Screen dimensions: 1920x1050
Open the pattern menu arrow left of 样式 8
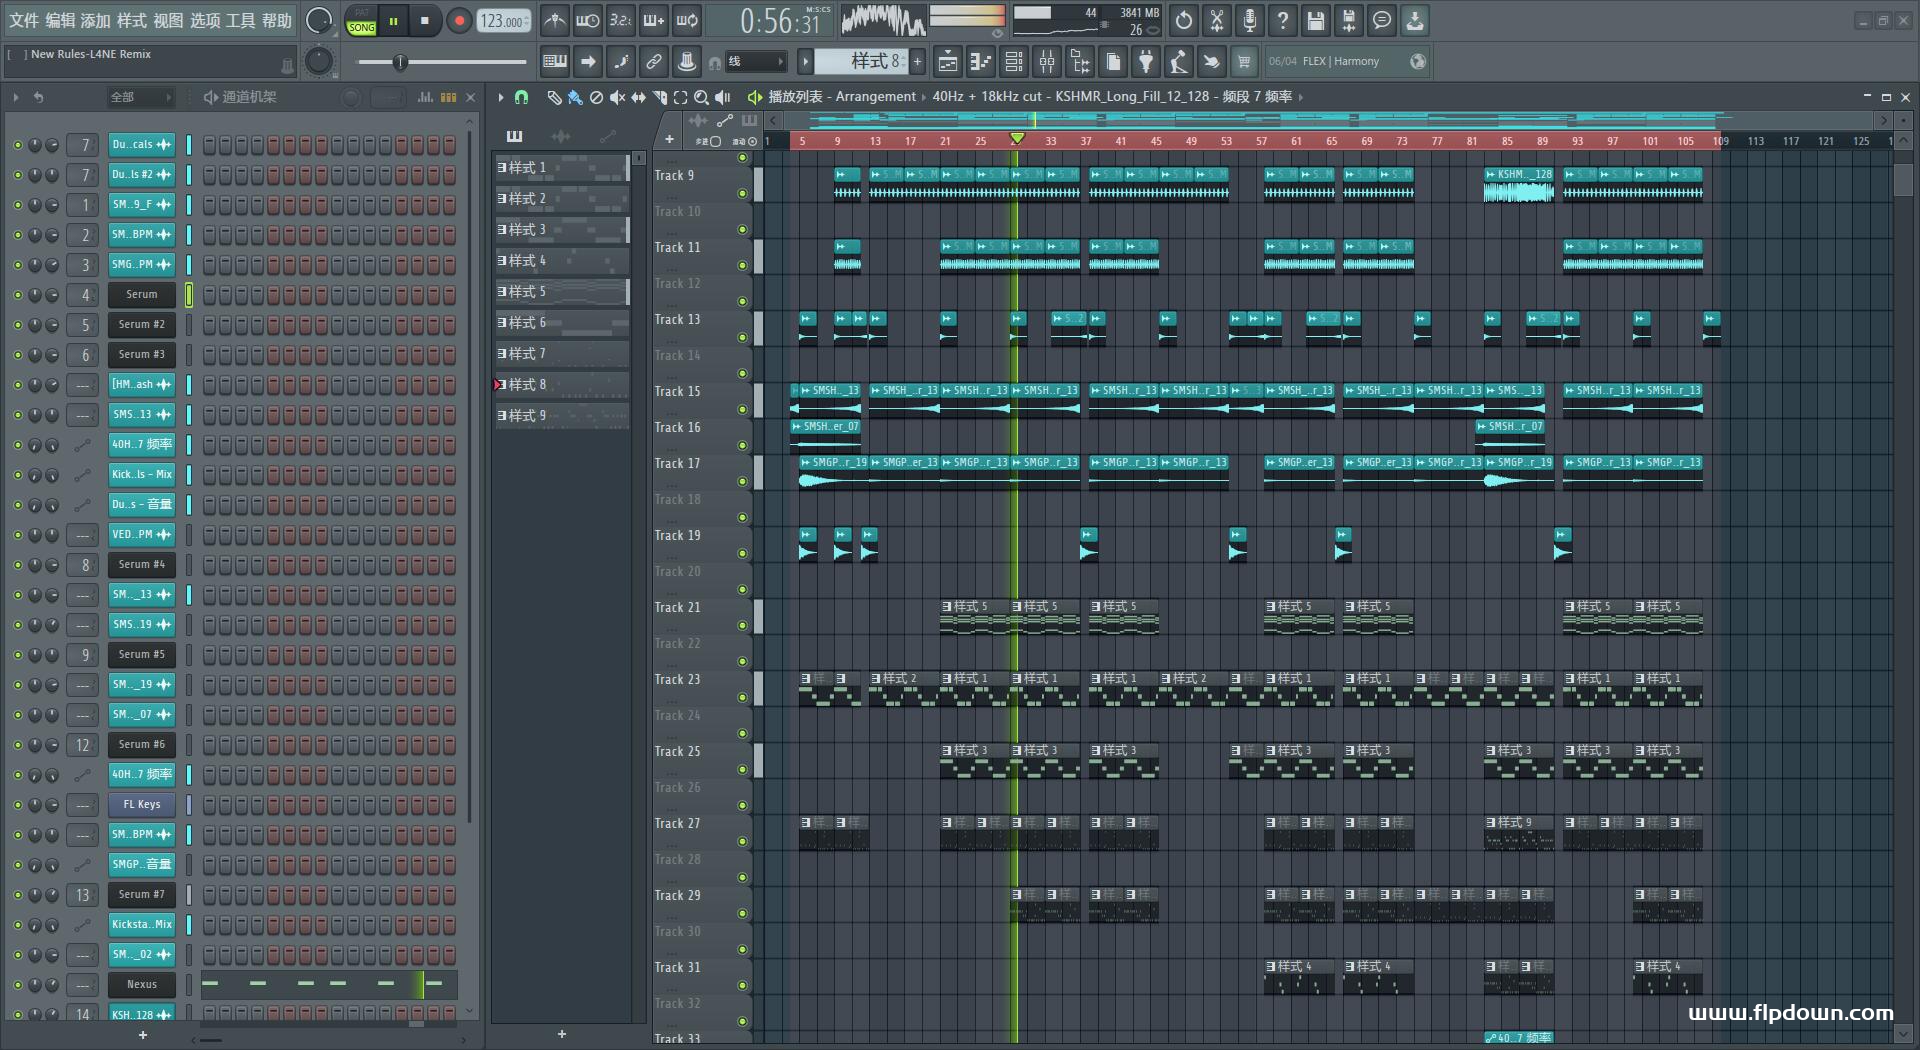(805, 62)
